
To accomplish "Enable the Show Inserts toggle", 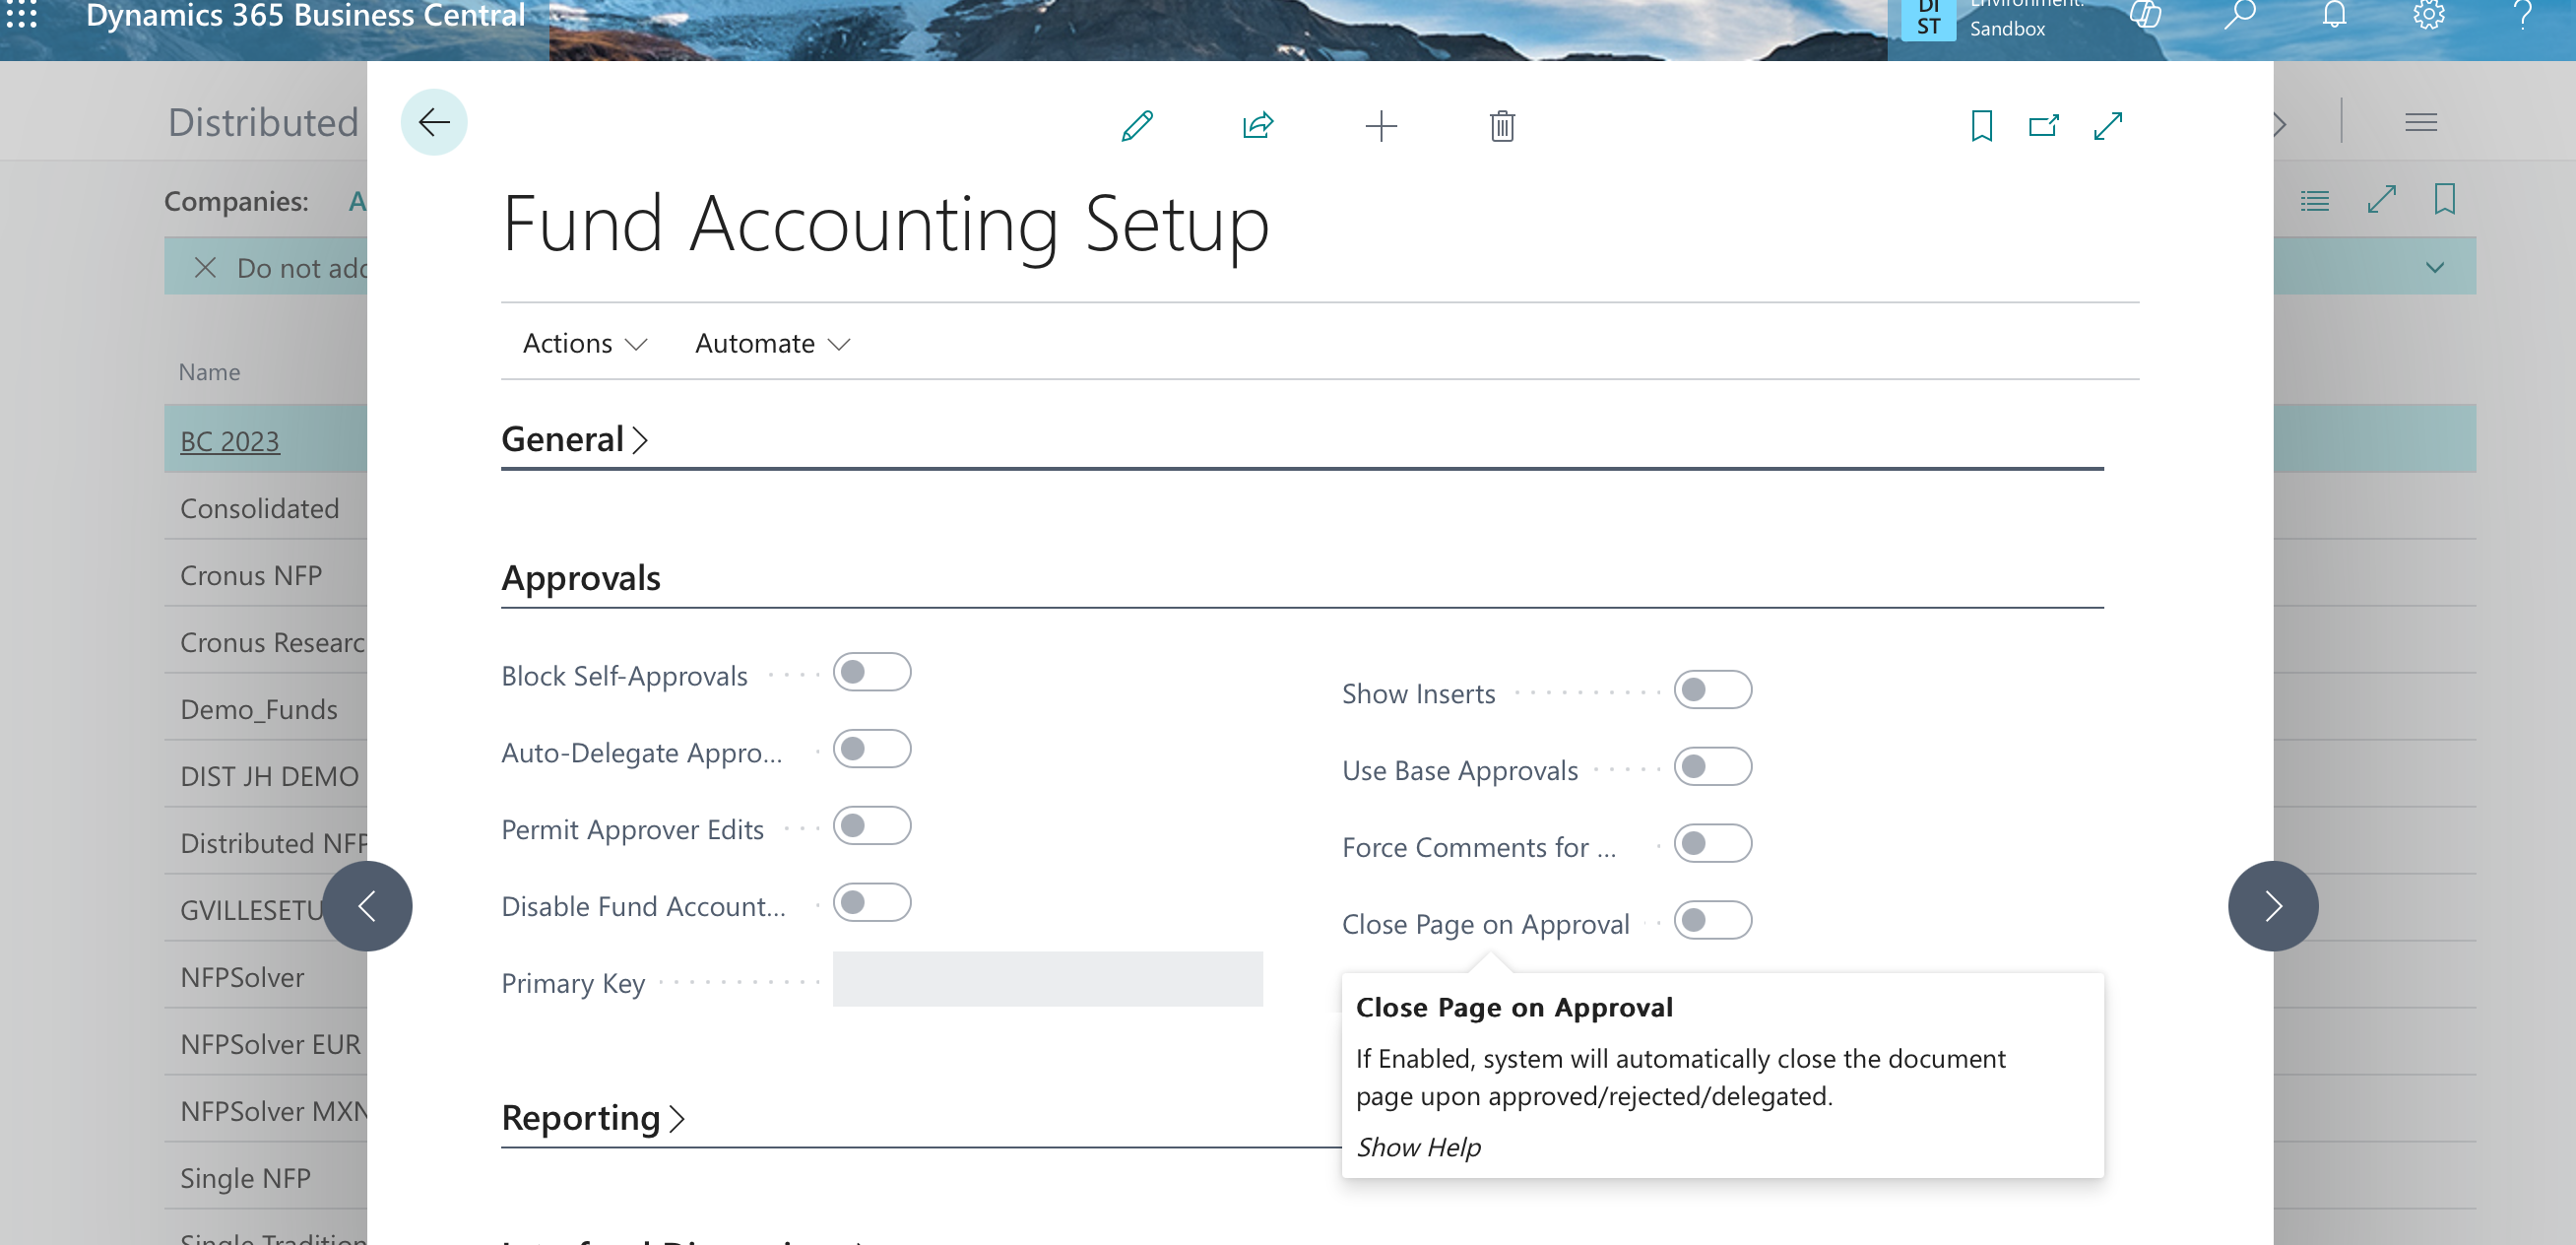I will [1712, 690].
